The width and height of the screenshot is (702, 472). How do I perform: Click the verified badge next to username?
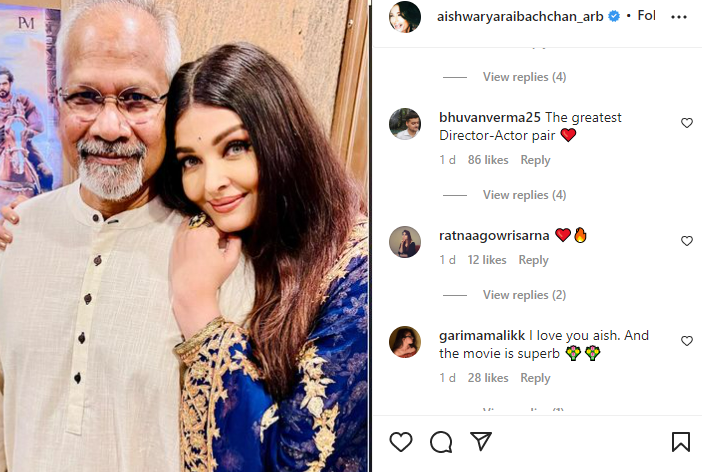(614, 16)
